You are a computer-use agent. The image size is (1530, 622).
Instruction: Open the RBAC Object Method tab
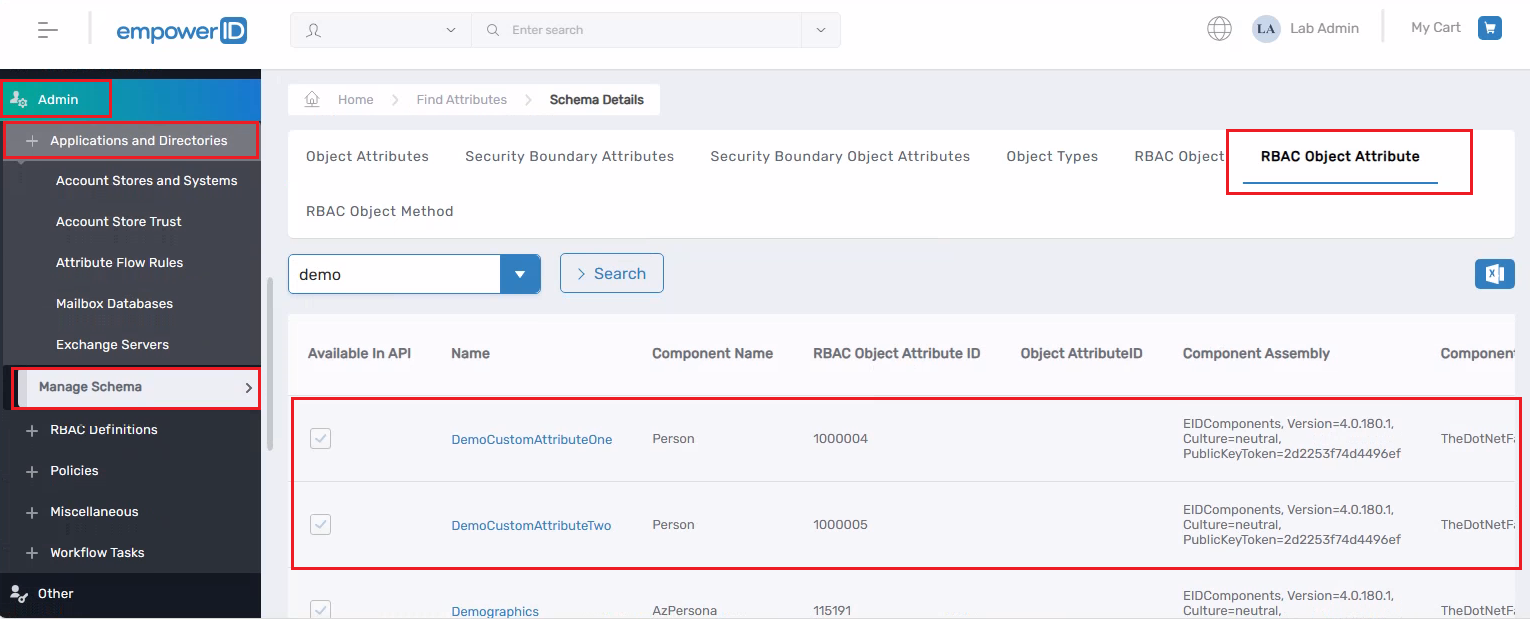(x=380, y=211)
